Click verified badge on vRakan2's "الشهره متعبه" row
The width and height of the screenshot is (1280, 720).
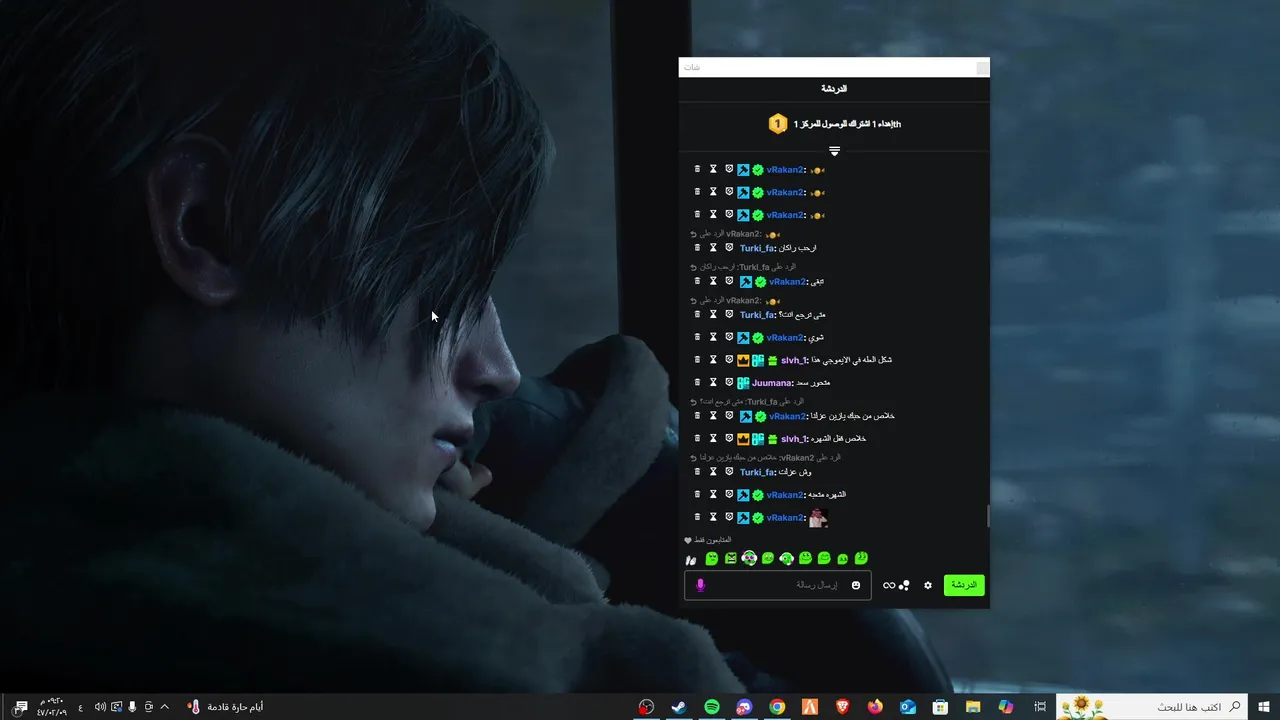coord(758,494)
